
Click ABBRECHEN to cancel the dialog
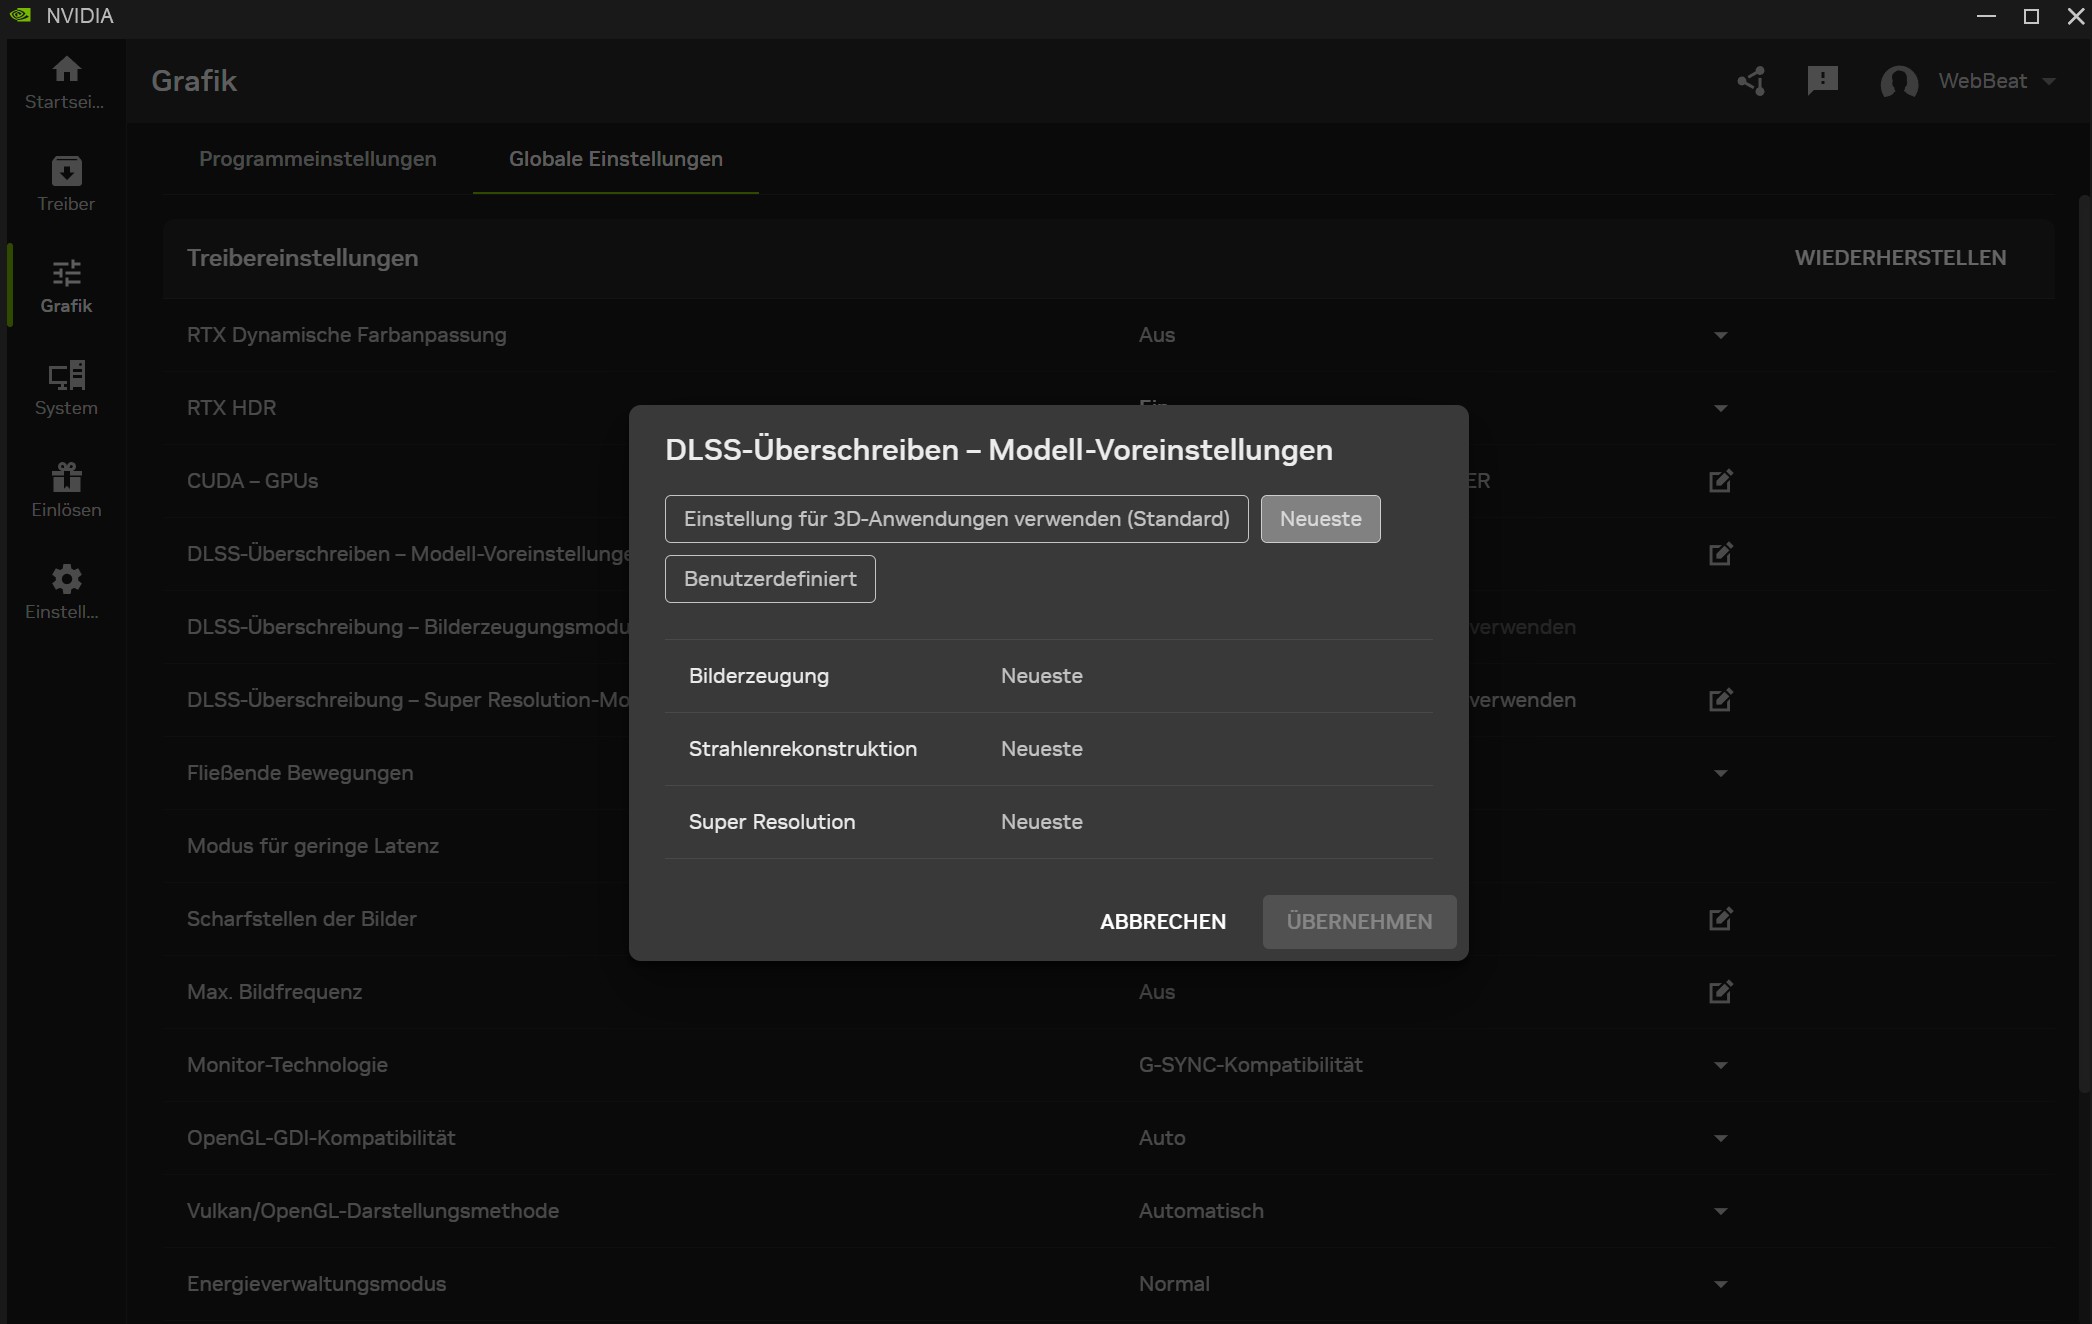tap(1162, 921)
